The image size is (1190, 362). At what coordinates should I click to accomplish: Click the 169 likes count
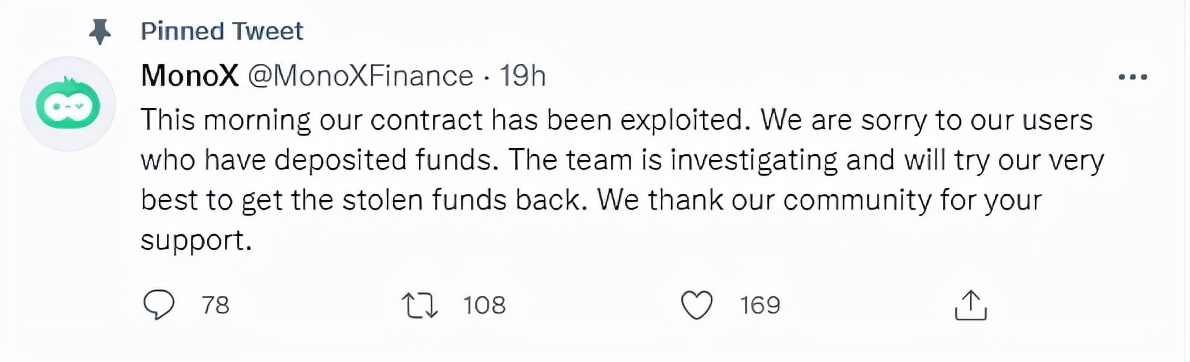(760, 305)
